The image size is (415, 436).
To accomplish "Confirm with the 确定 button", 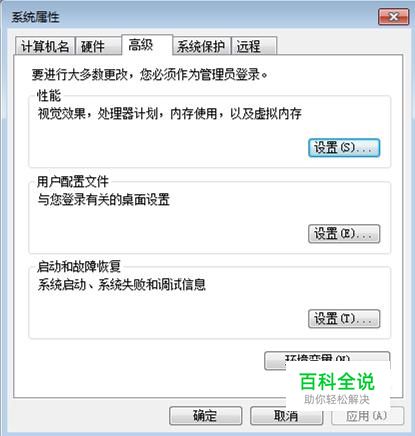I will click(x=205, y=416).
